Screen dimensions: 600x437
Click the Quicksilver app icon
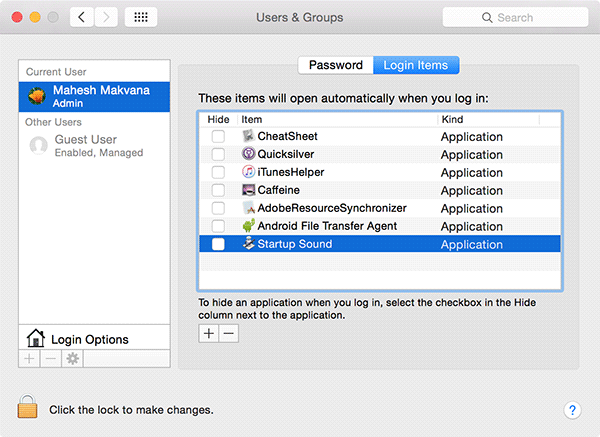pyautogui.click(x=248, y=155)
